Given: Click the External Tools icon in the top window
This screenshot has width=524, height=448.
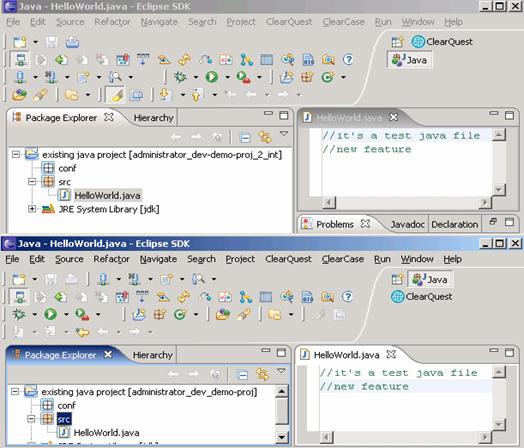Looking at the screenshot, I should 243,77.
